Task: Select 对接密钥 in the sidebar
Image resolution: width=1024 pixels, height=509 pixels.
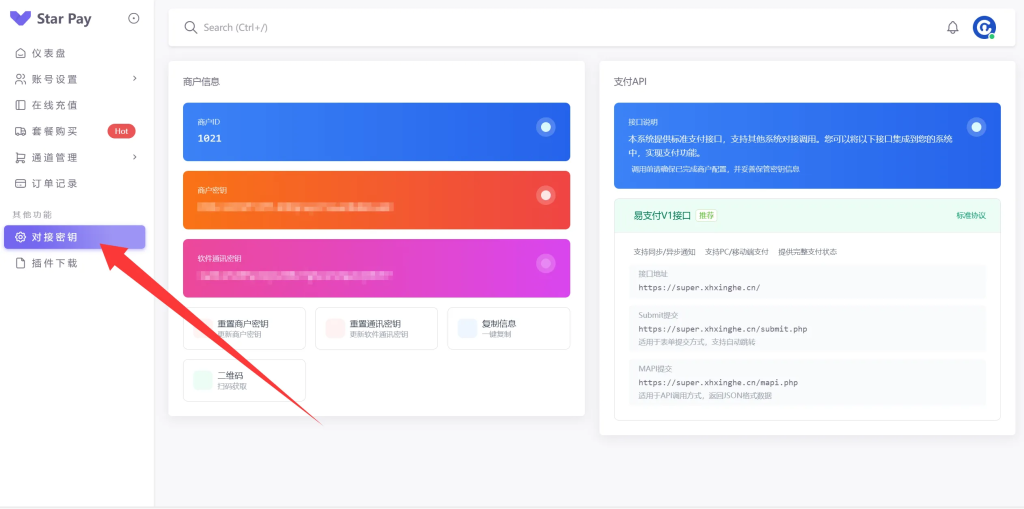Action: tap(75, 237)
